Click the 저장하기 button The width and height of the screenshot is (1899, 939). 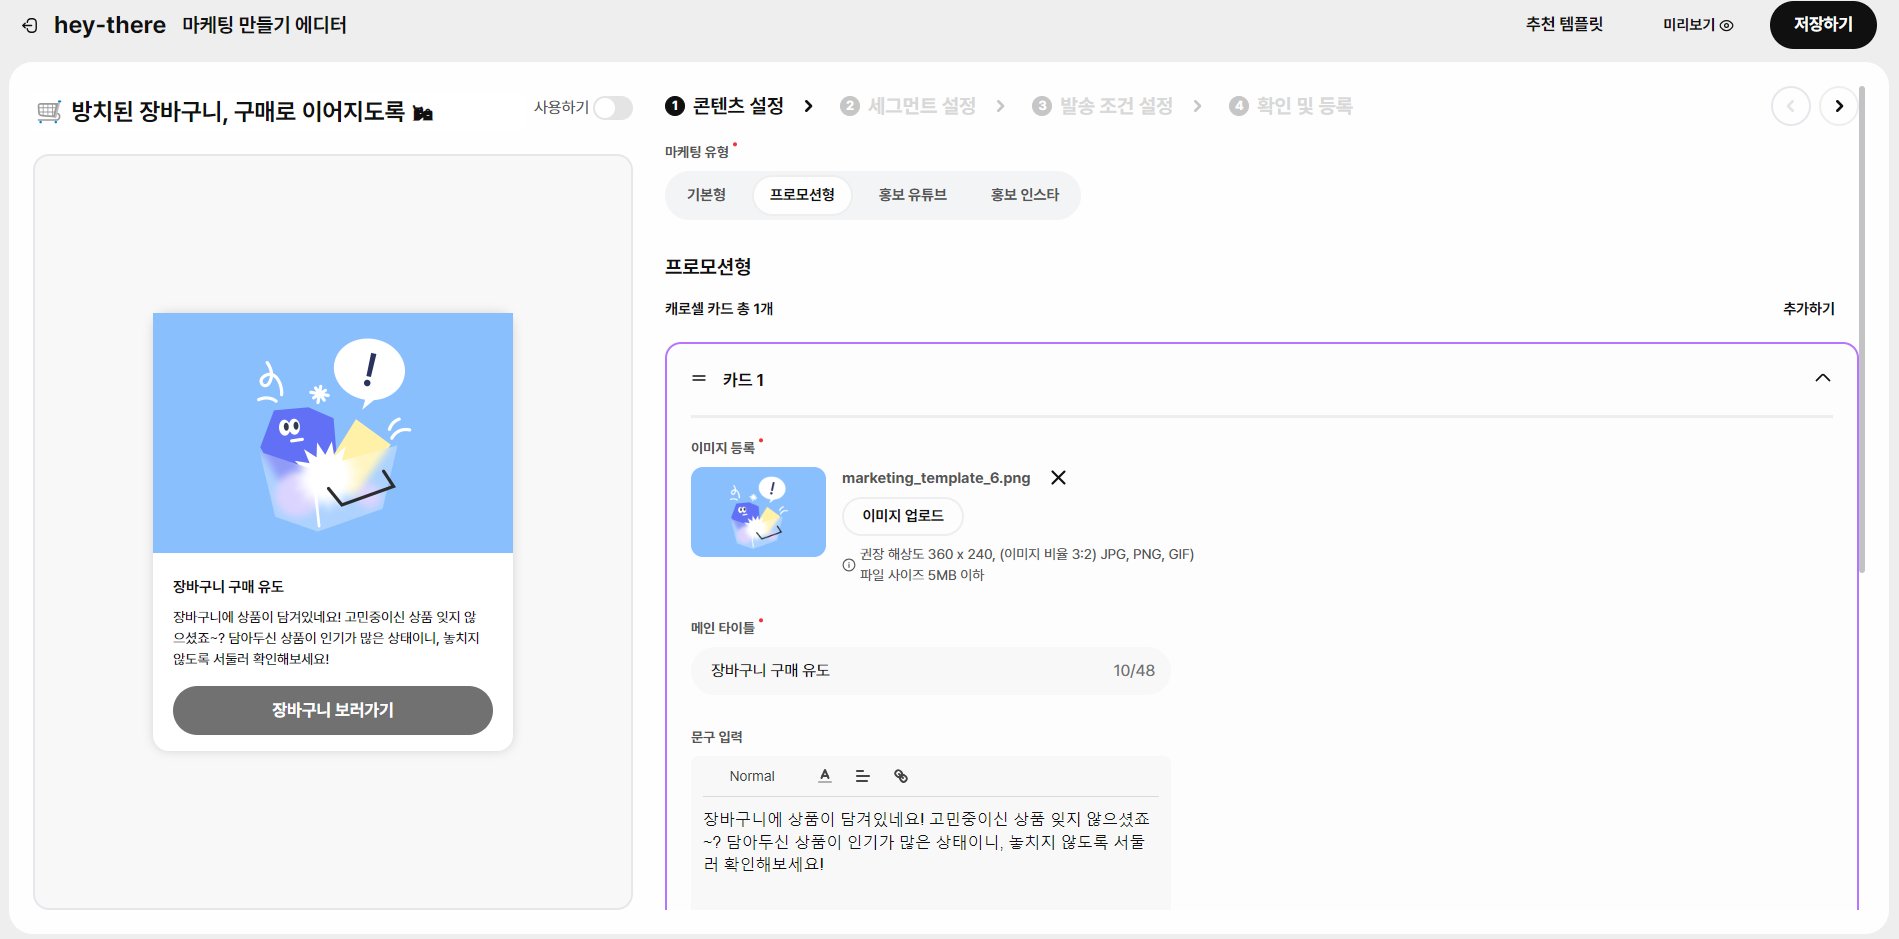click(1822, 25)
